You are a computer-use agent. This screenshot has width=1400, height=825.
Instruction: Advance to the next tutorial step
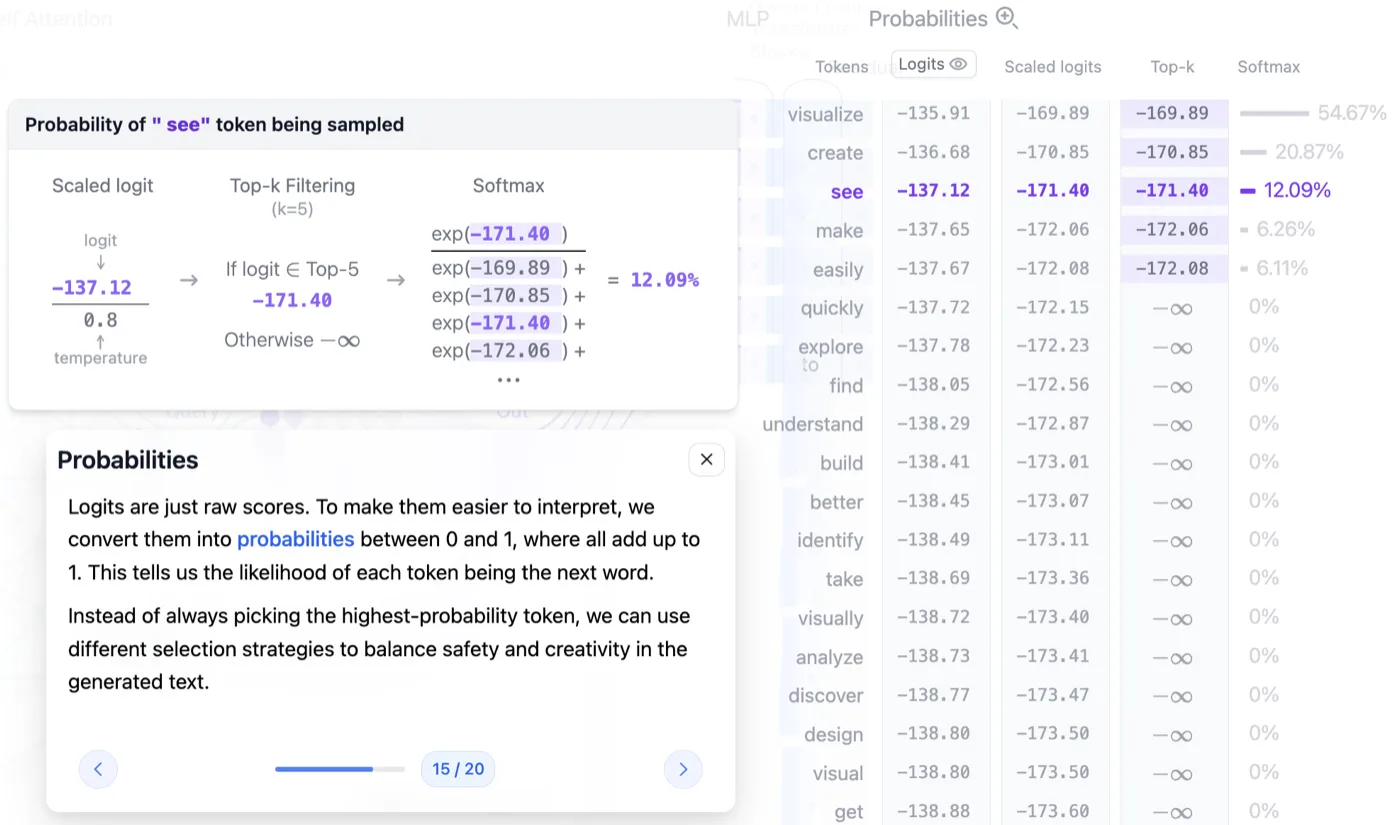pyautogui.click(x=683, y=769)
